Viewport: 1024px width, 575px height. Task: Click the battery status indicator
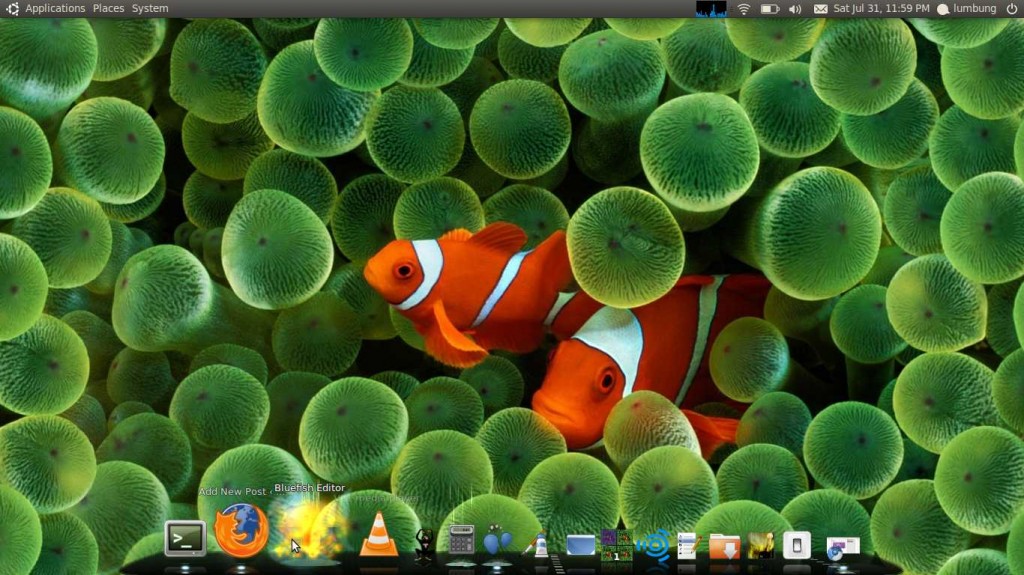770,9
